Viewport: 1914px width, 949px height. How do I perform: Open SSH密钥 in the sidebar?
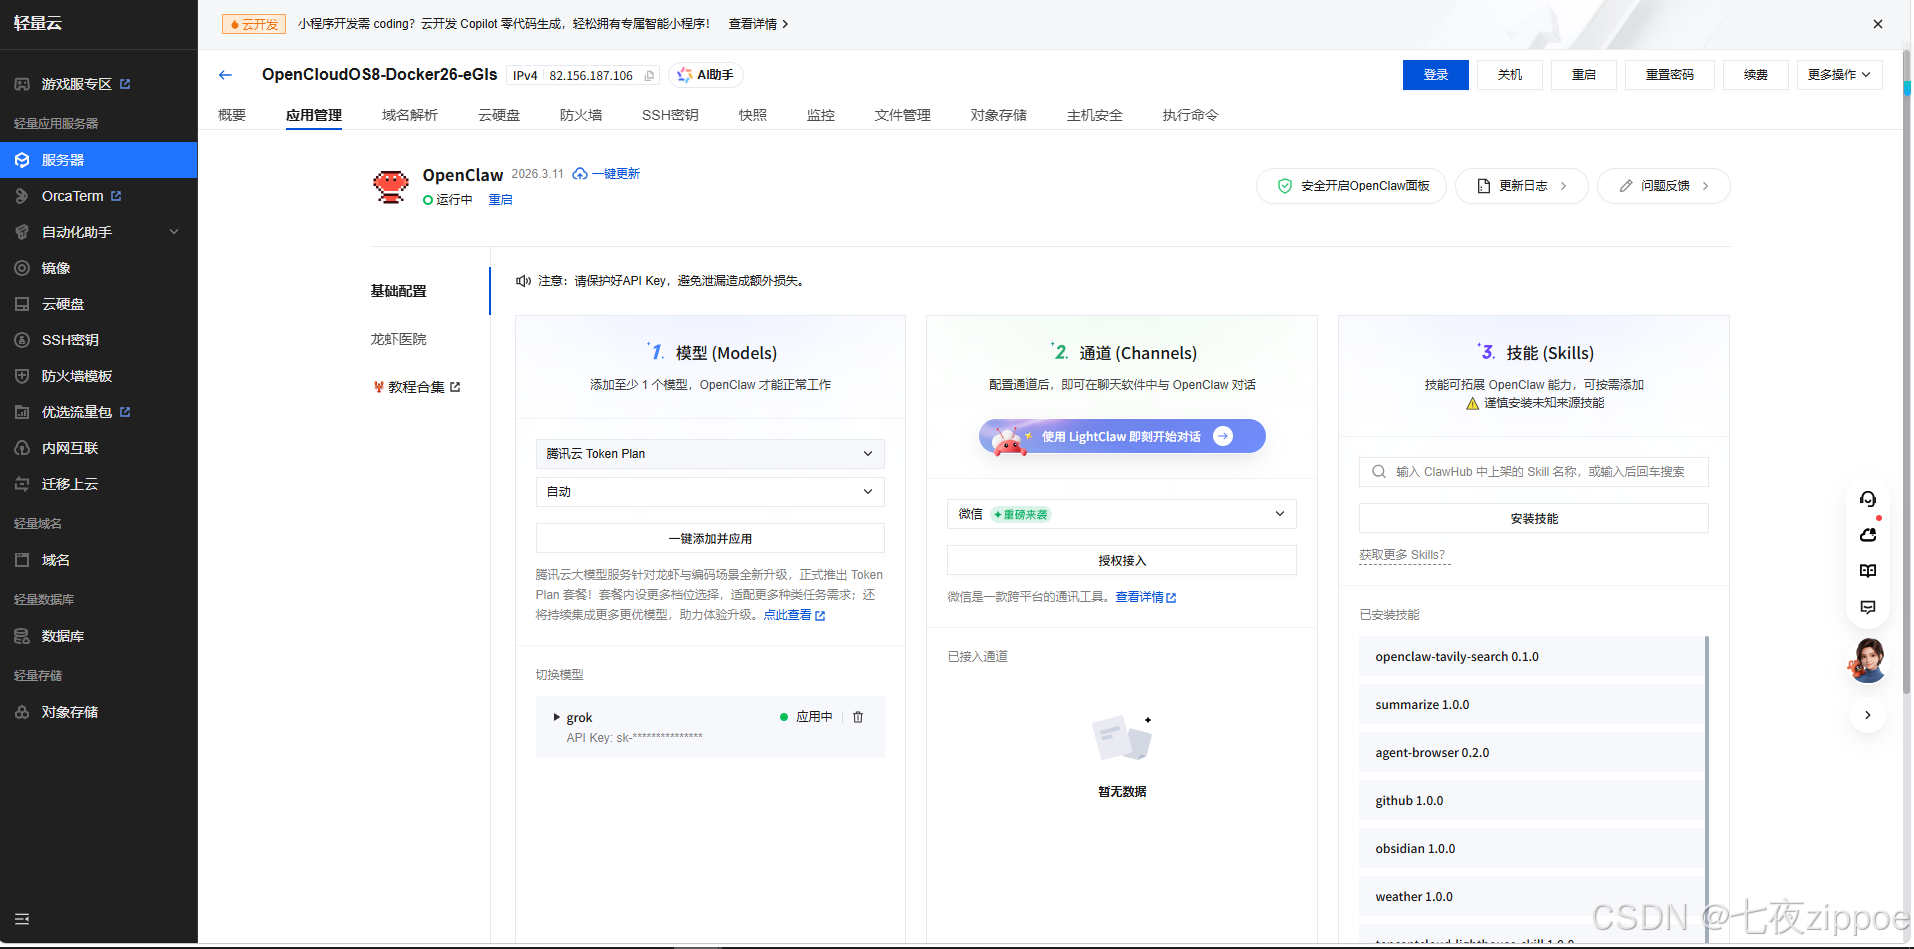point(70,340)
